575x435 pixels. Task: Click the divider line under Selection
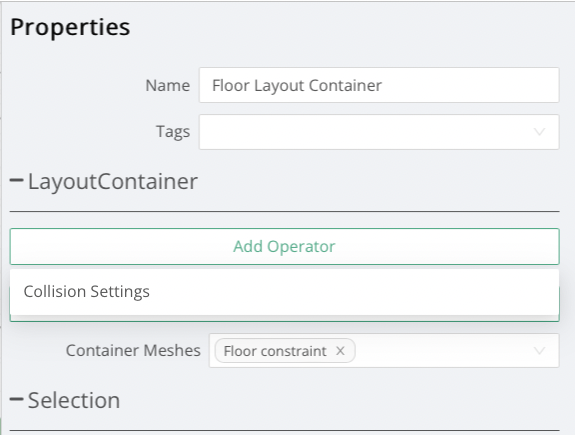pyautogui.click(x=284, y=430)
